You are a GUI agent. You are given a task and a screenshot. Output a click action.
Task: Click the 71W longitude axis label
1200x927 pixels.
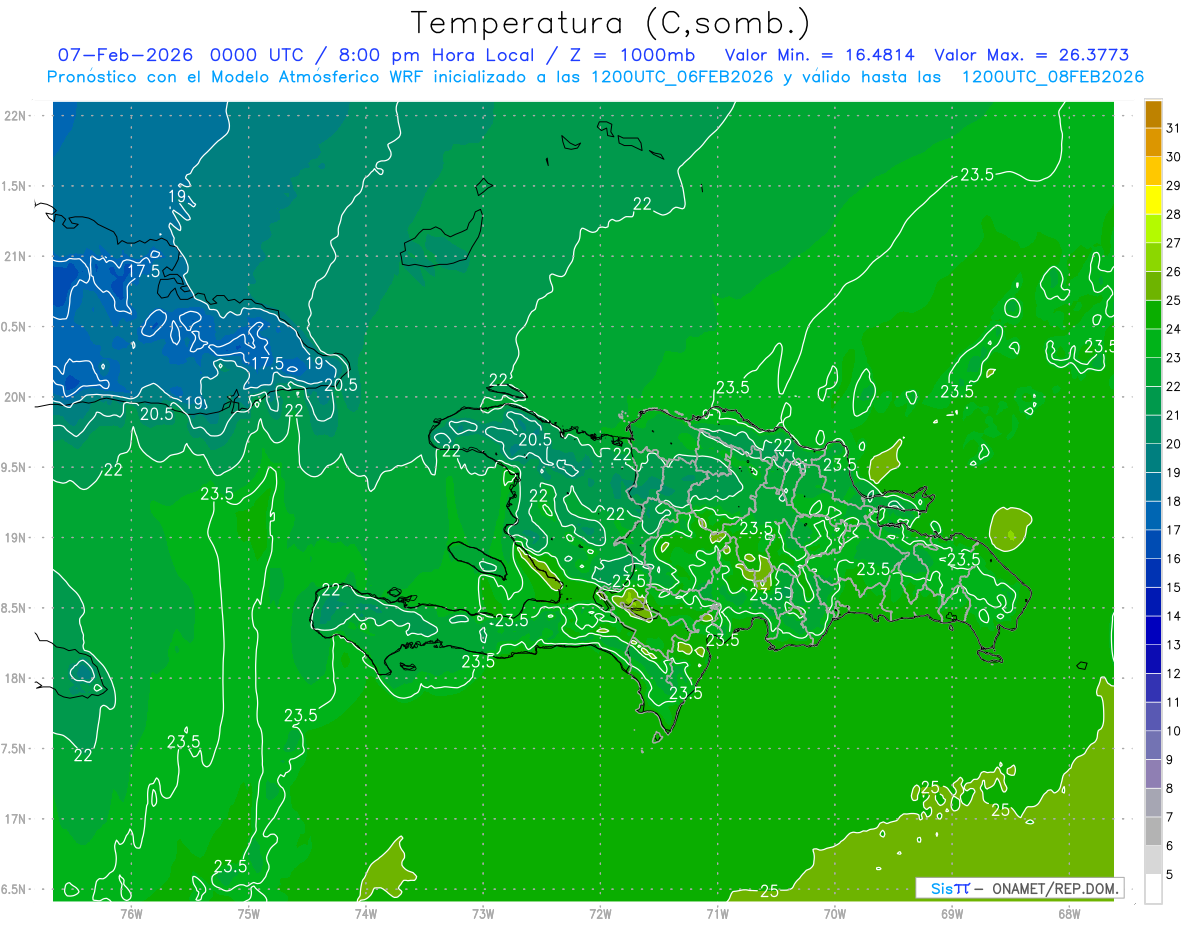coord(717,913)
